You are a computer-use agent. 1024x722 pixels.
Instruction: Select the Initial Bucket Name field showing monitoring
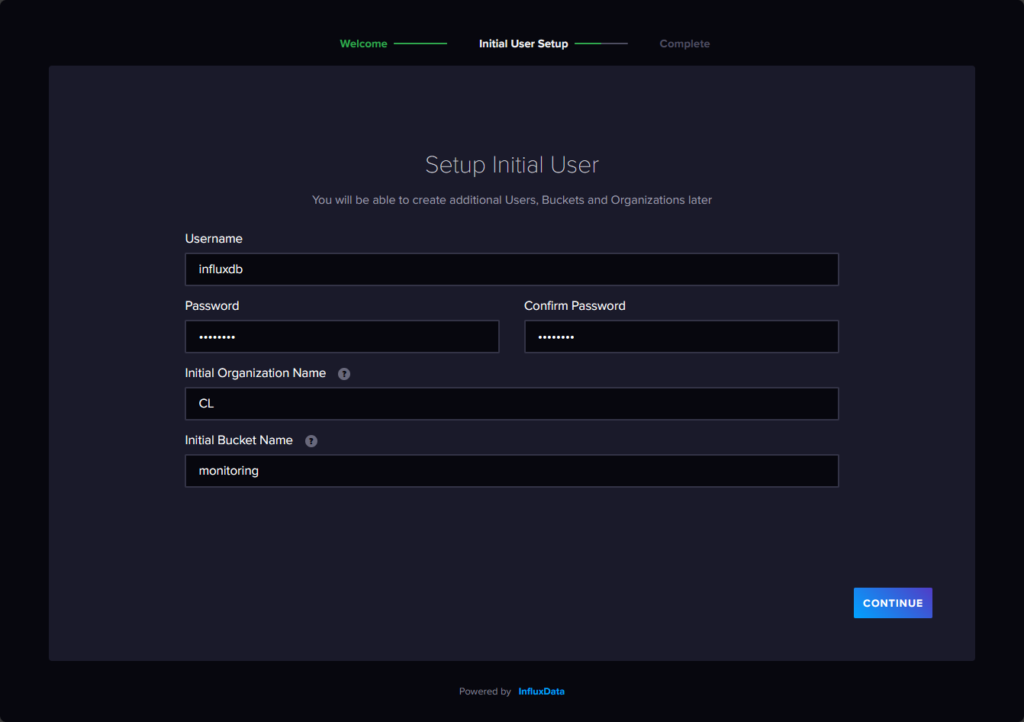coord(511,470)
